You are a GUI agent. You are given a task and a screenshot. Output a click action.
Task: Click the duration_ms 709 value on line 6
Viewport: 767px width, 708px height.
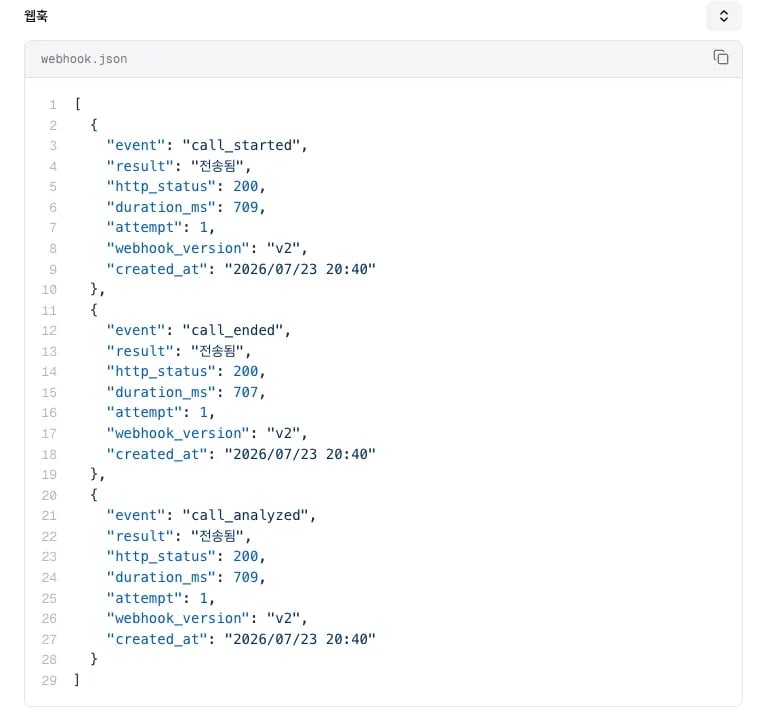(x=246, y=207)
